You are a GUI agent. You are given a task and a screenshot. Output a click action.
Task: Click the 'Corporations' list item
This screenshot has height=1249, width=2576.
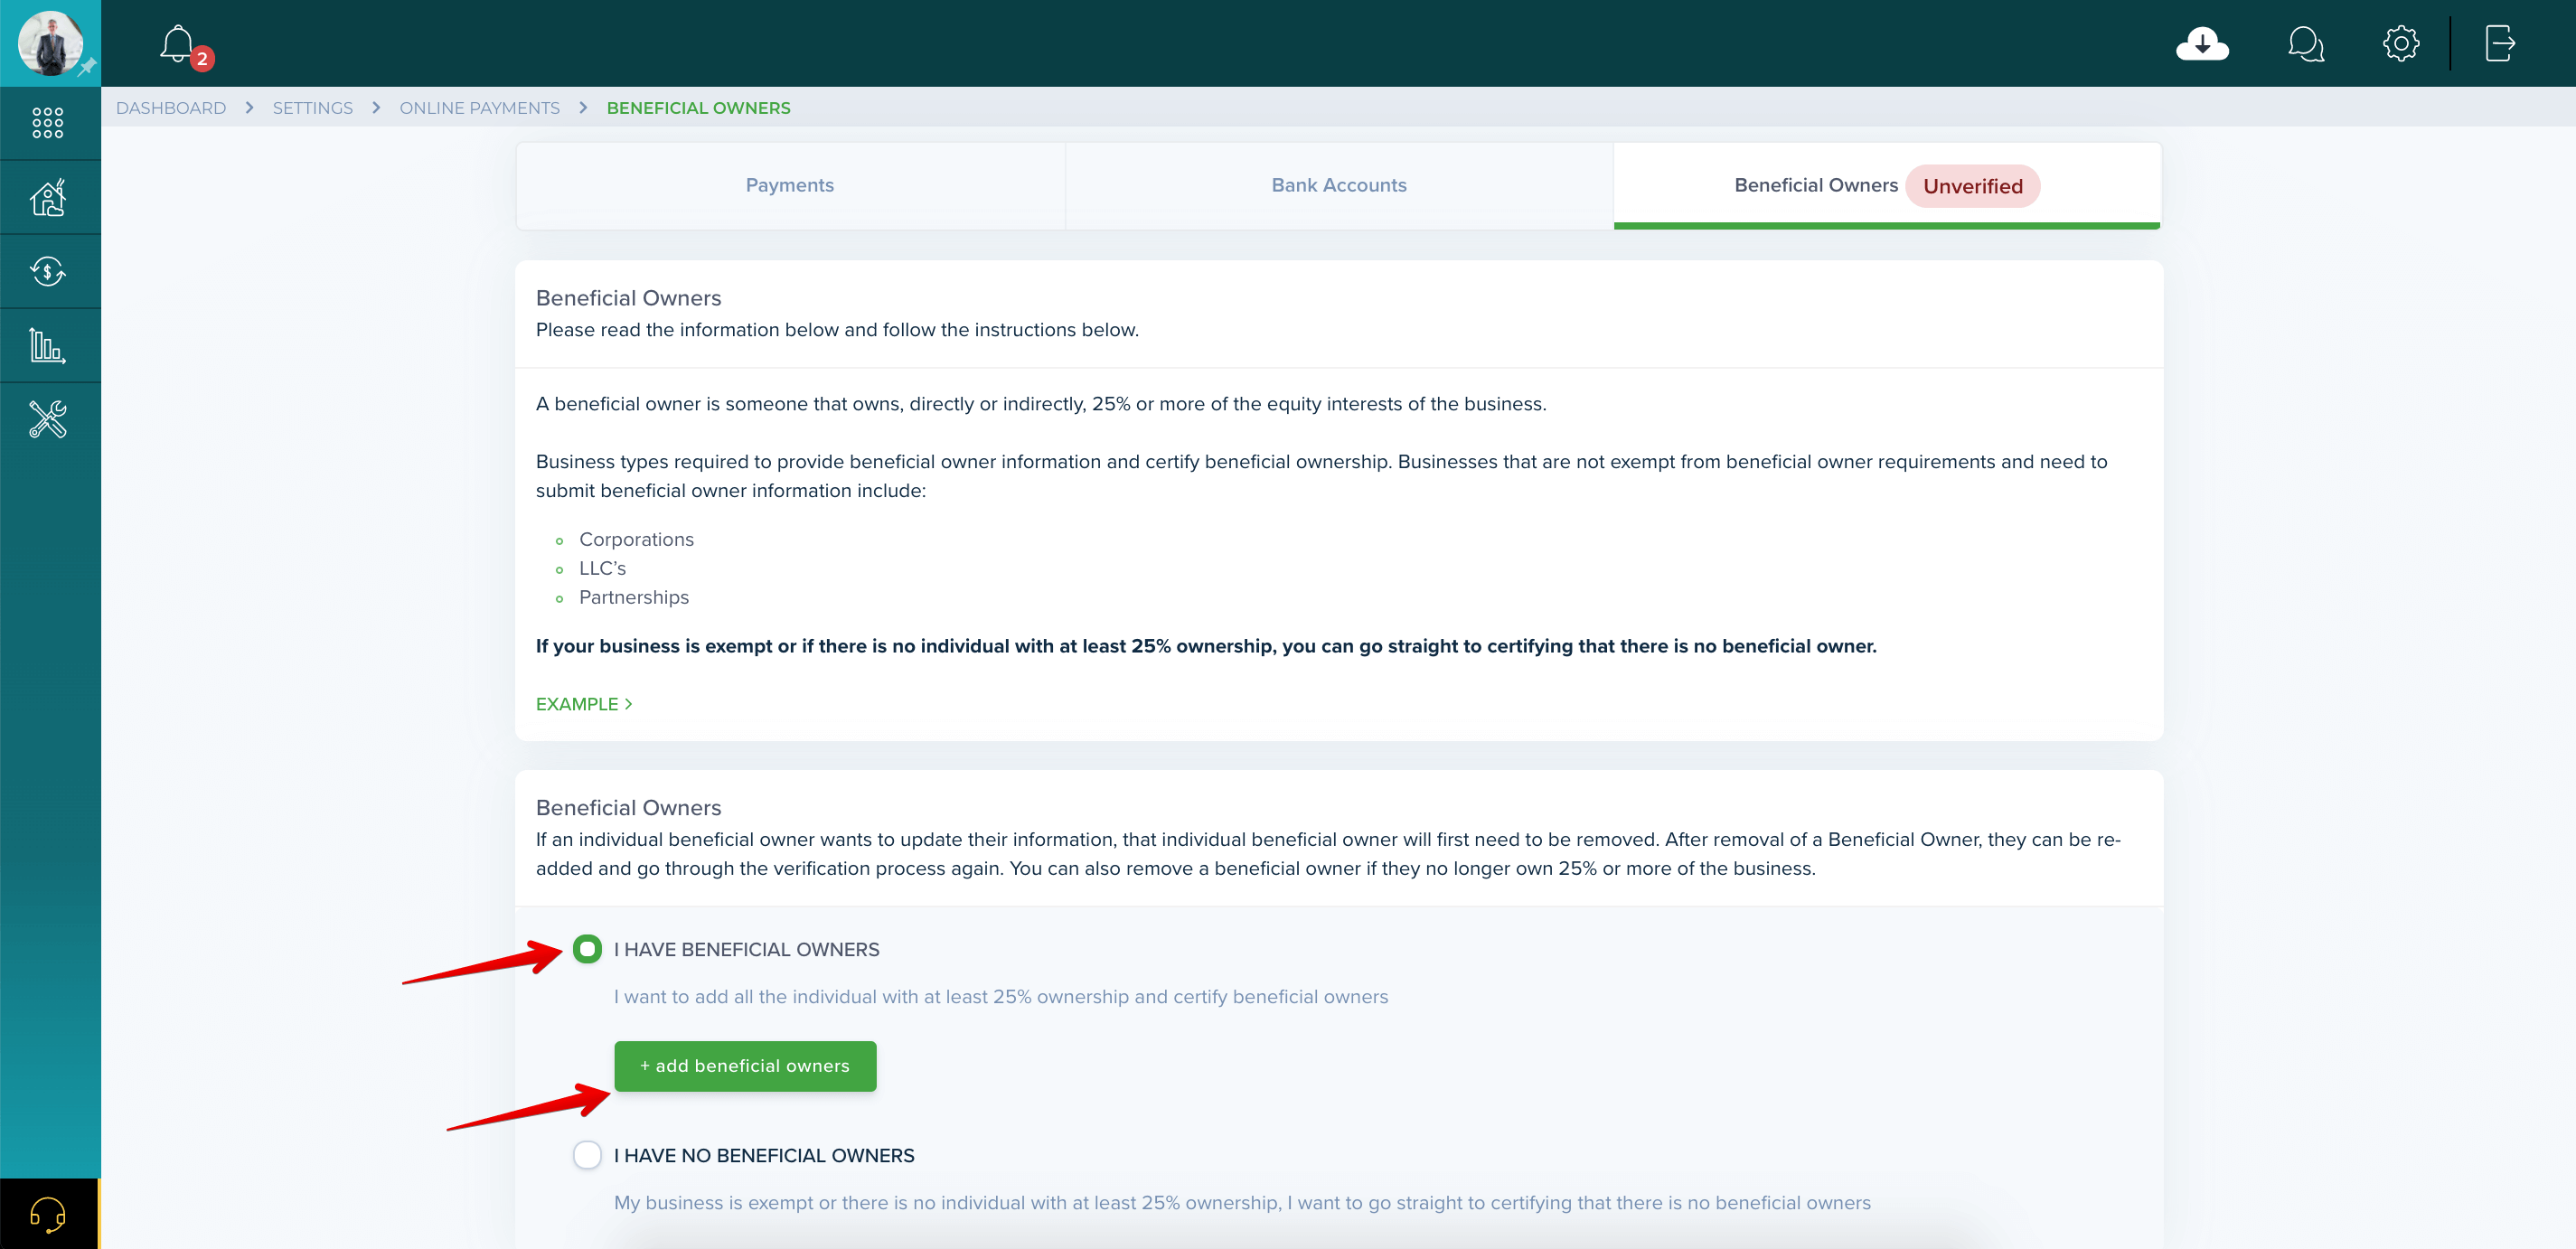[x=636, y=539]
